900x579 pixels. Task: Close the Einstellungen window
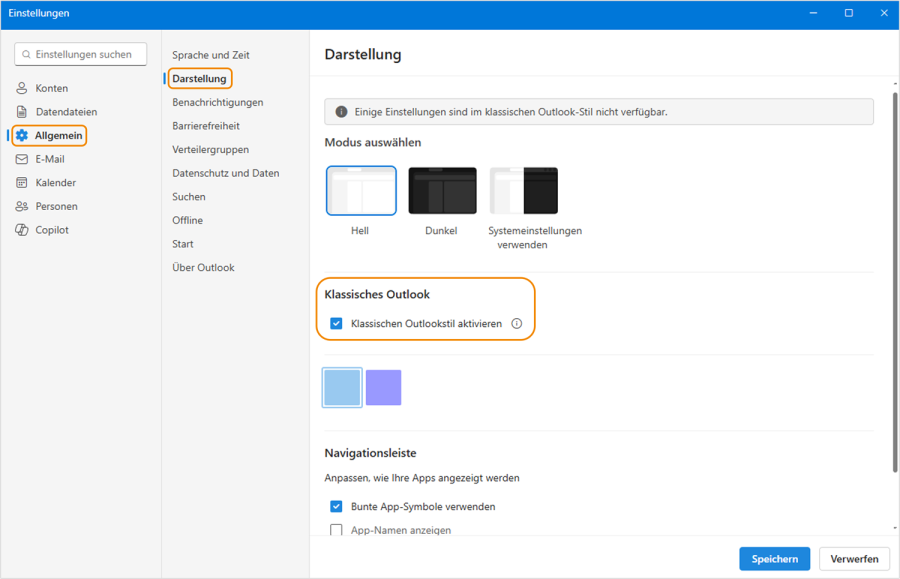(884, 13)
